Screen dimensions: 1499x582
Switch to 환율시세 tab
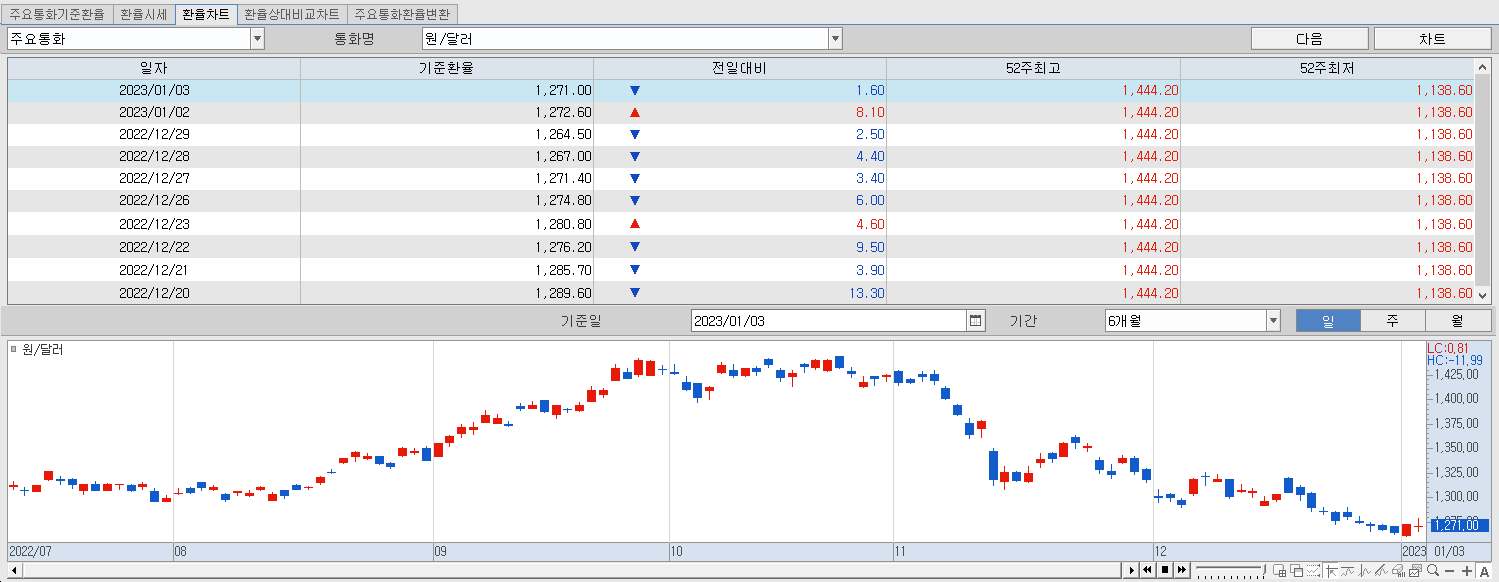[x=143, y=15]
